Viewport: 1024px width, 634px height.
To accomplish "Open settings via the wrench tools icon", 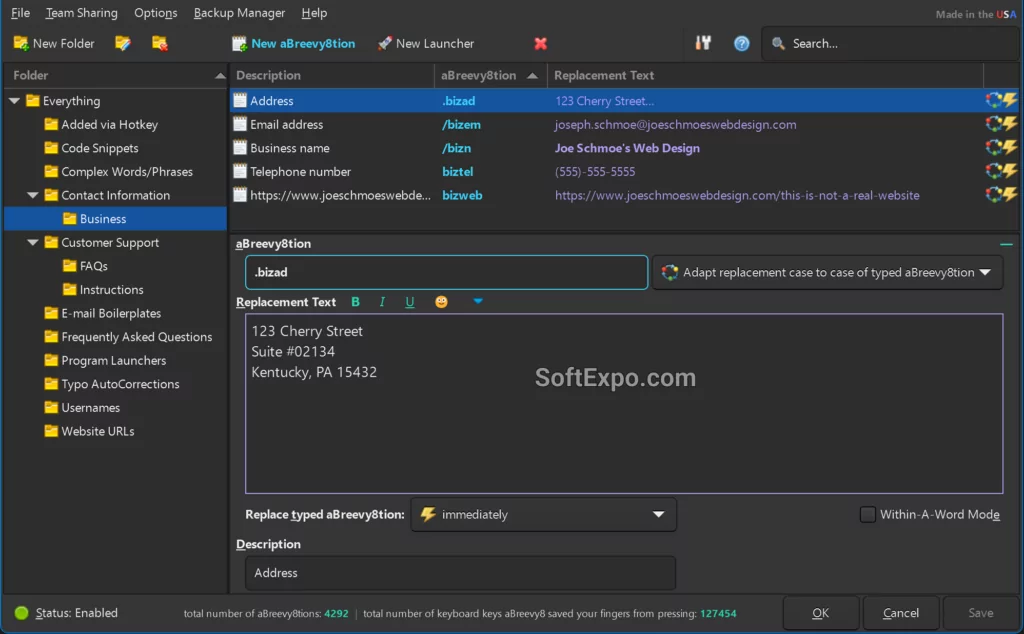I will tap(703, 44).
